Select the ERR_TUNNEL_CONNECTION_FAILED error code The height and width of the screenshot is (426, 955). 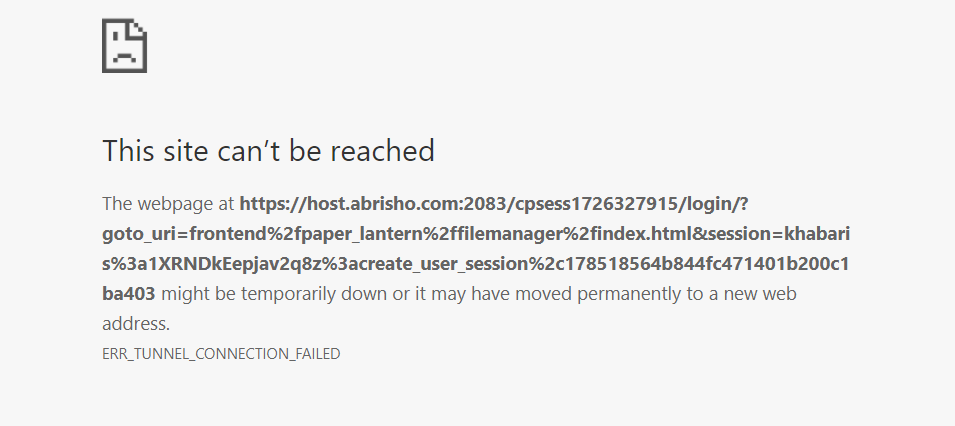click(221, 354)
